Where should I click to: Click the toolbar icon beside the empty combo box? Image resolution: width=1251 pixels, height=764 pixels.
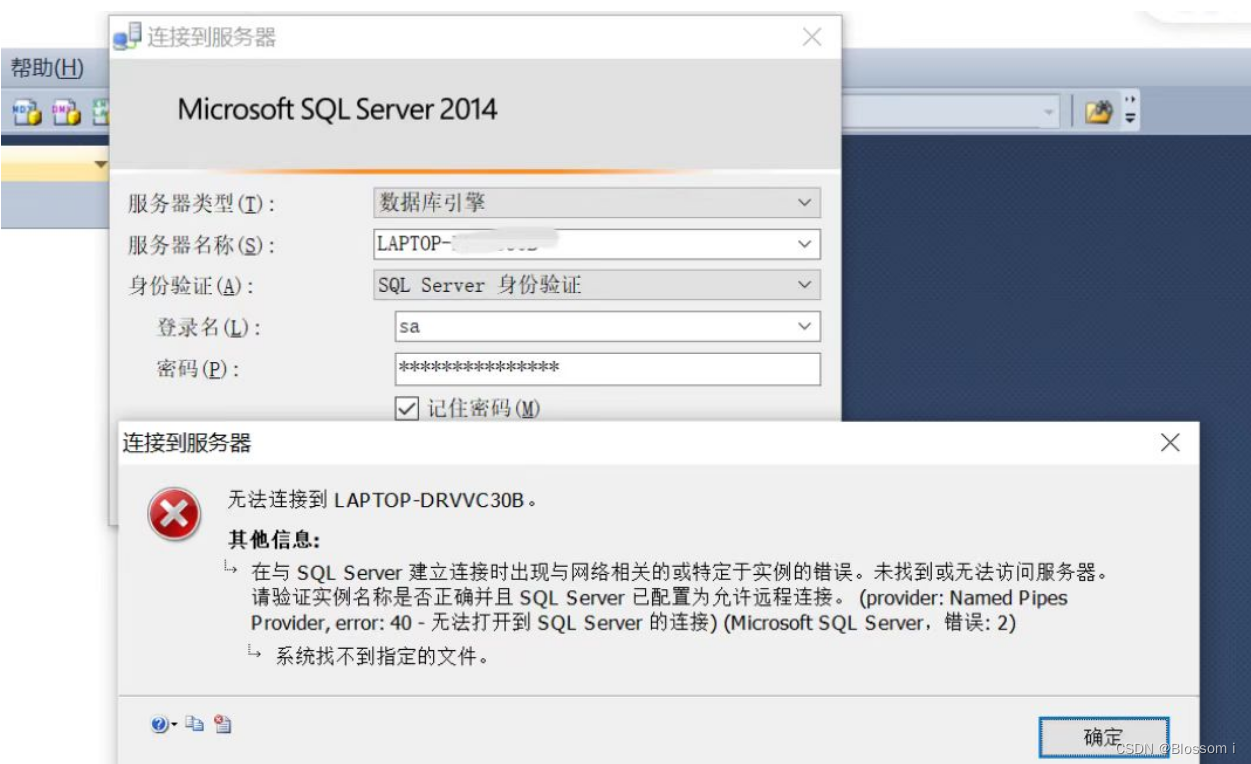point(1098,112)
